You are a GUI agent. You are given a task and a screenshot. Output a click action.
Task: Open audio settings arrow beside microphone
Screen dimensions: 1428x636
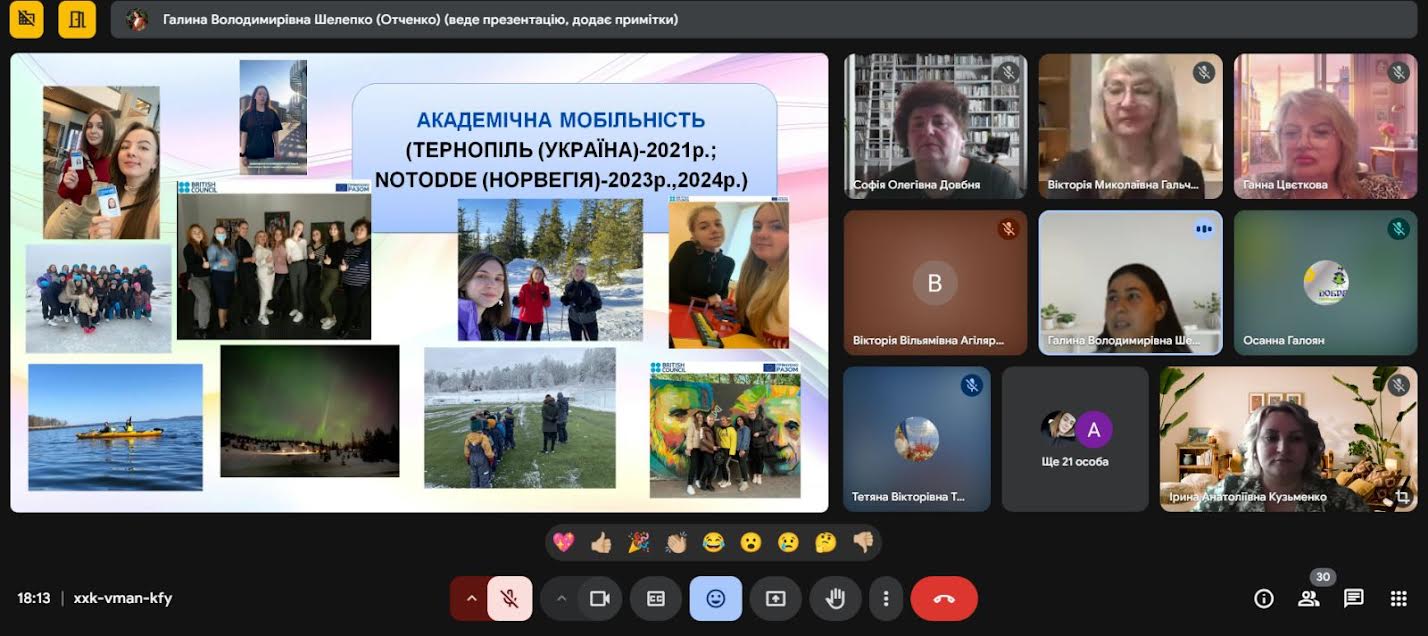pos(470,599)
